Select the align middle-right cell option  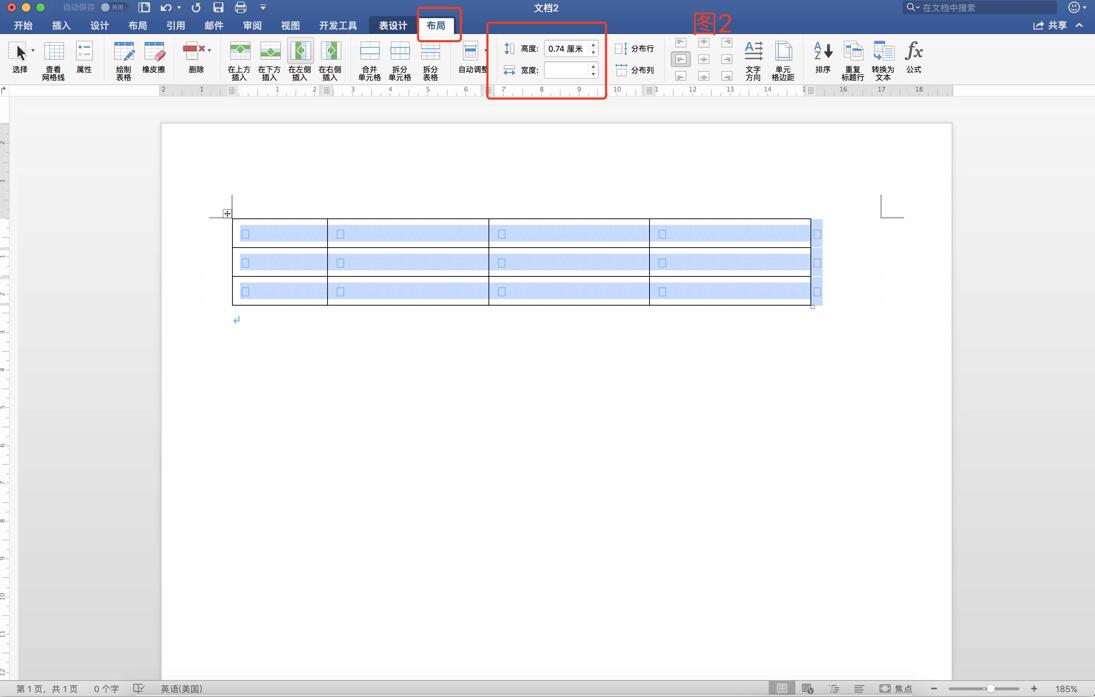coord(727,59)
